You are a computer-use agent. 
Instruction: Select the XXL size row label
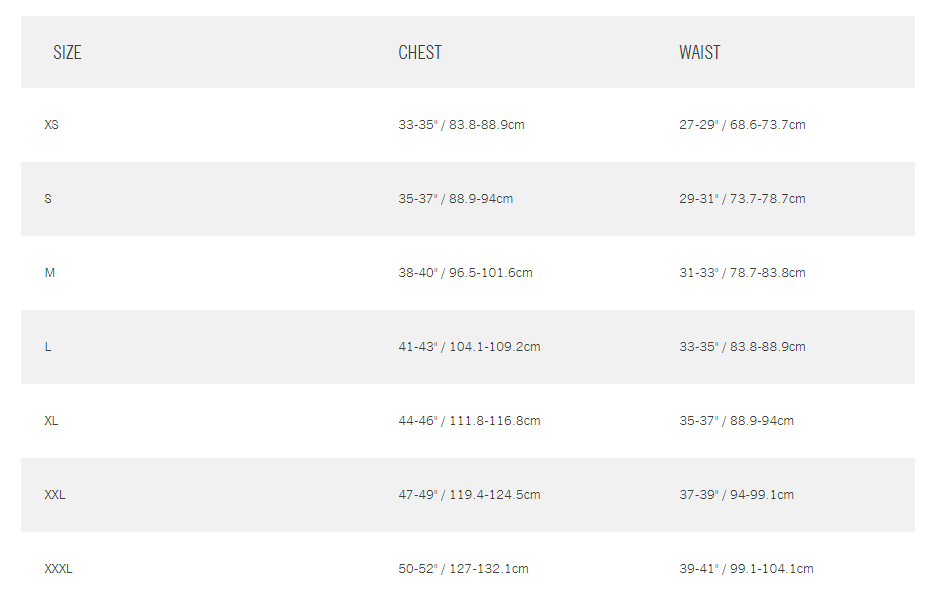pyautogui.click(x=55, y=496)
